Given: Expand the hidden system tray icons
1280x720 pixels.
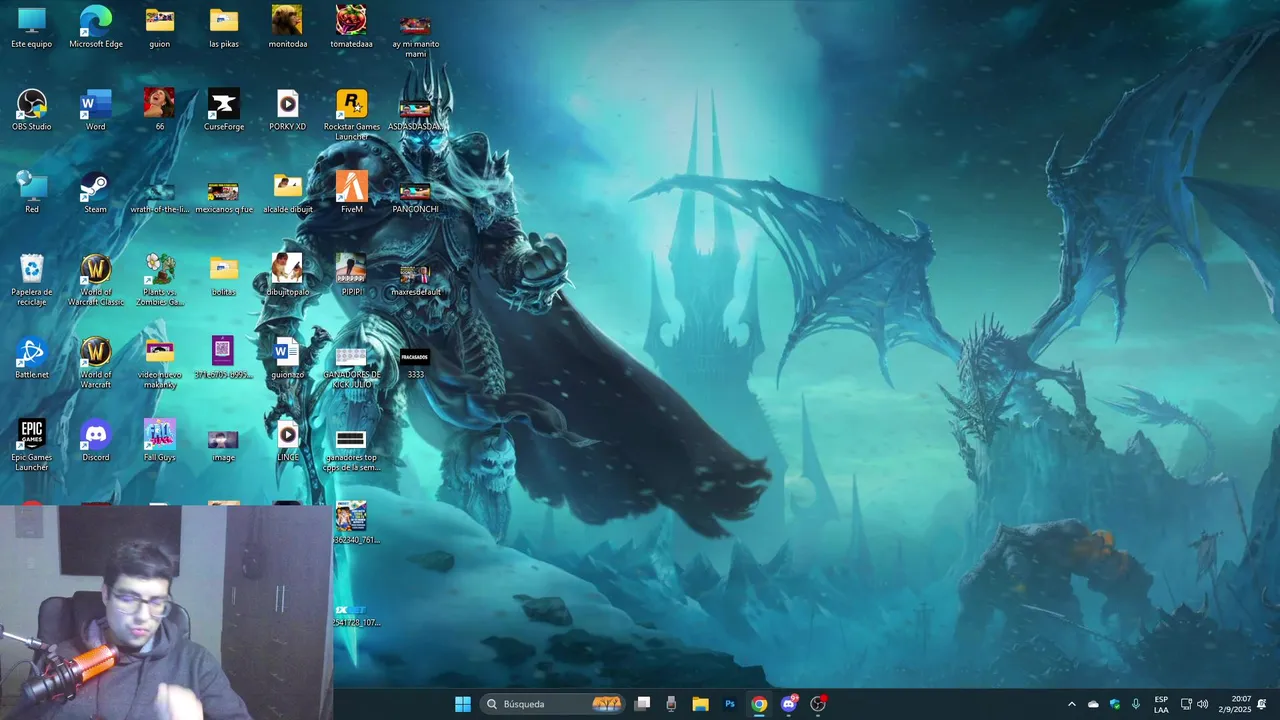Looking at the screenshot, I should click(x=1072, y=704).
